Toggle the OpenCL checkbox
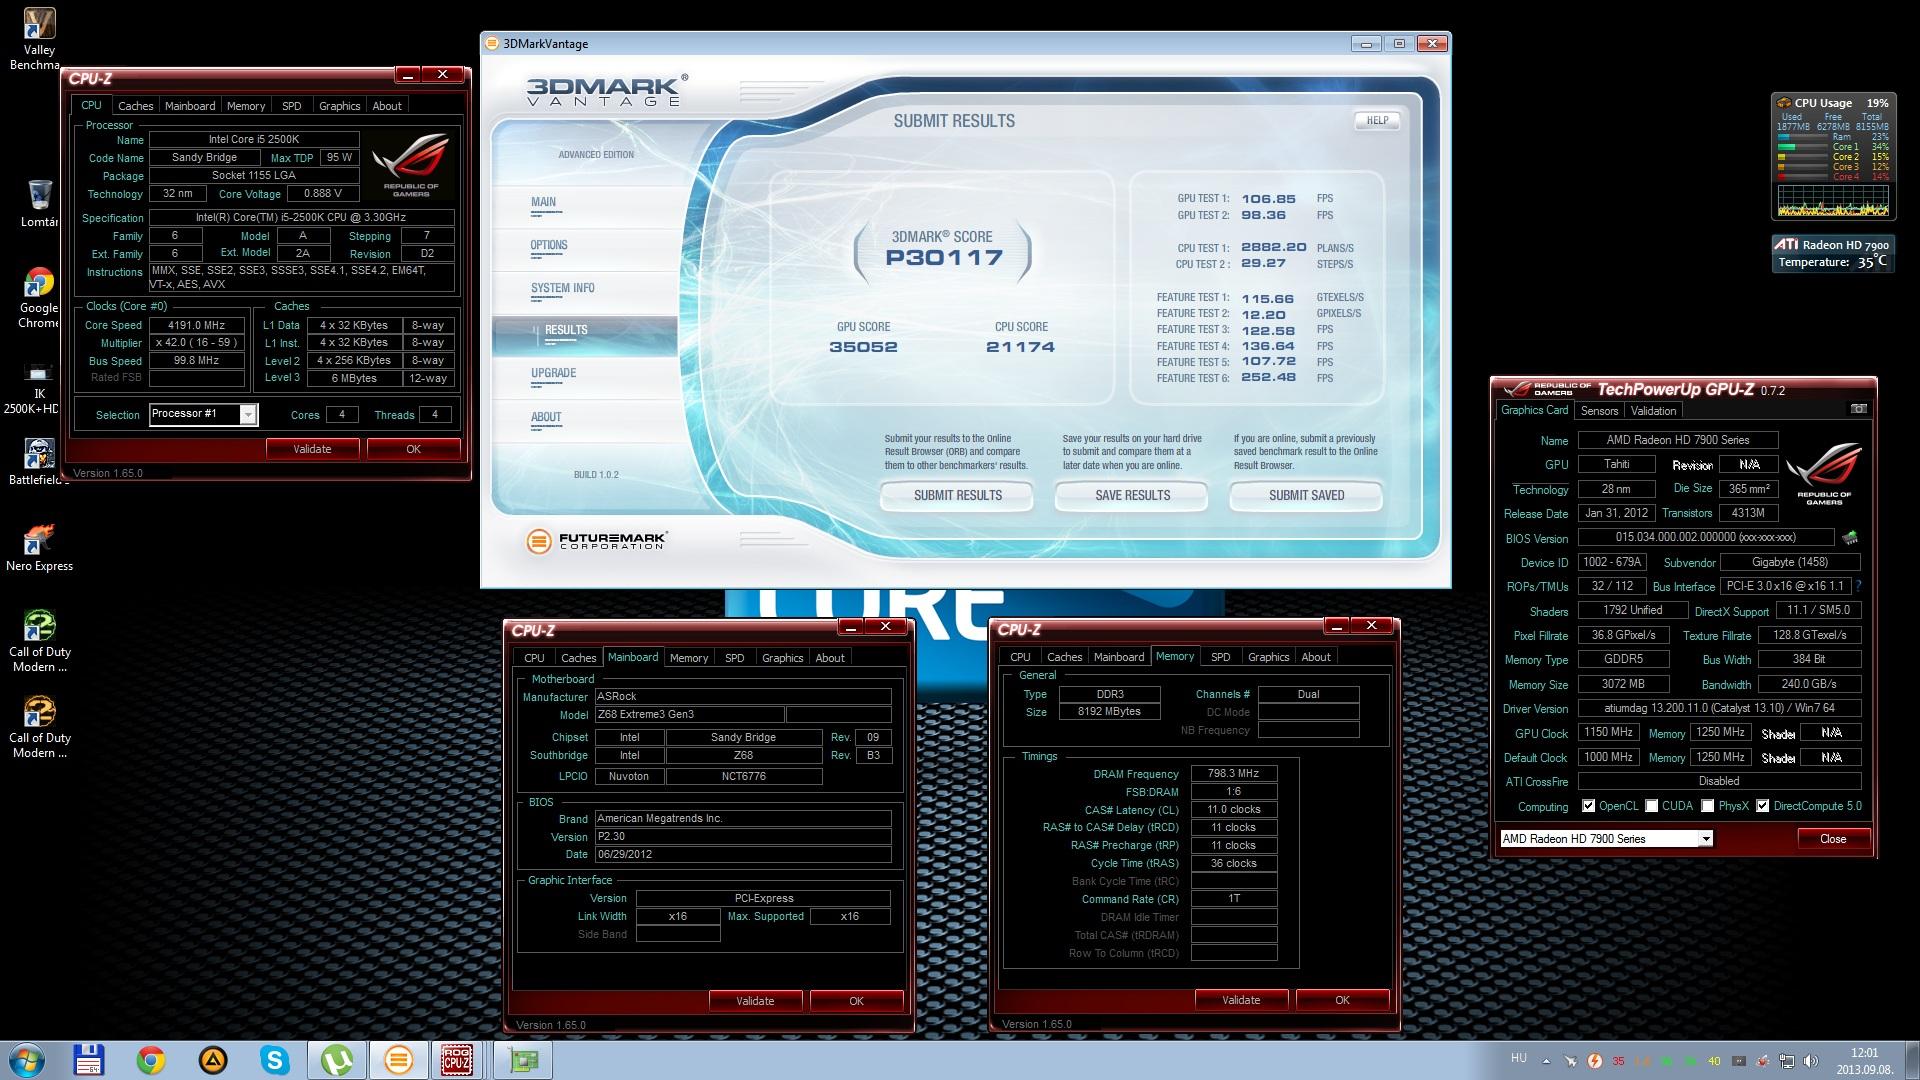1920x1080 pixels. coord(1589,806)
